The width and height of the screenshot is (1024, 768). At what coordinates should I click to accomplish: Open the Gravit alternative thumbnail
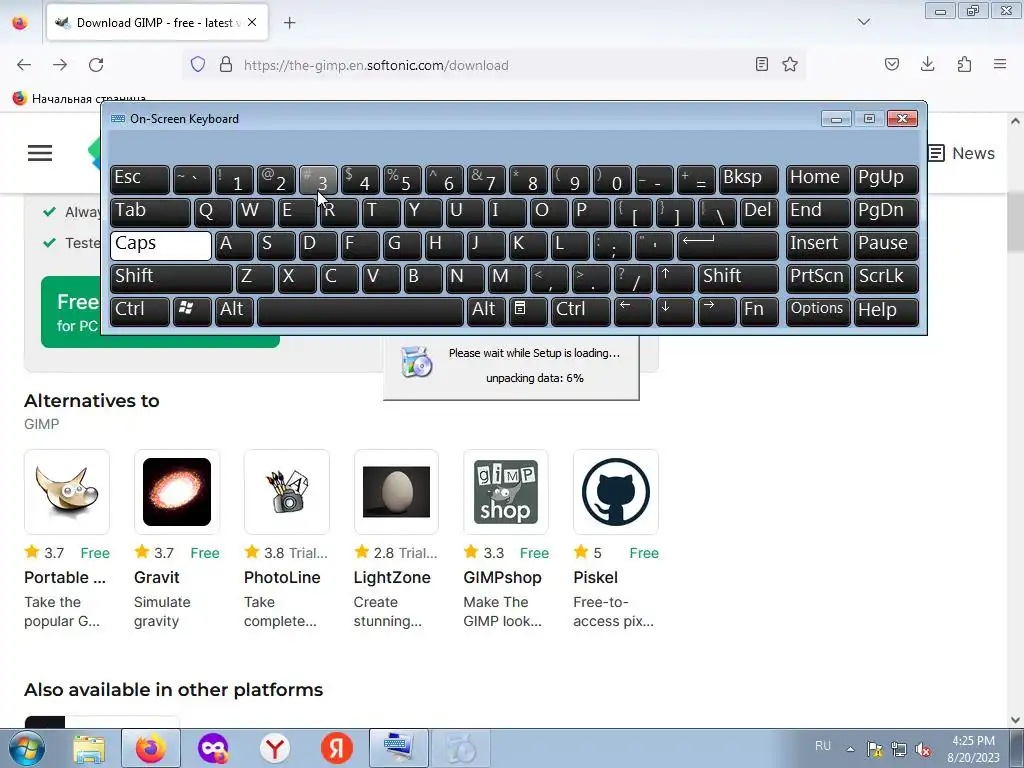pos(176,492)
